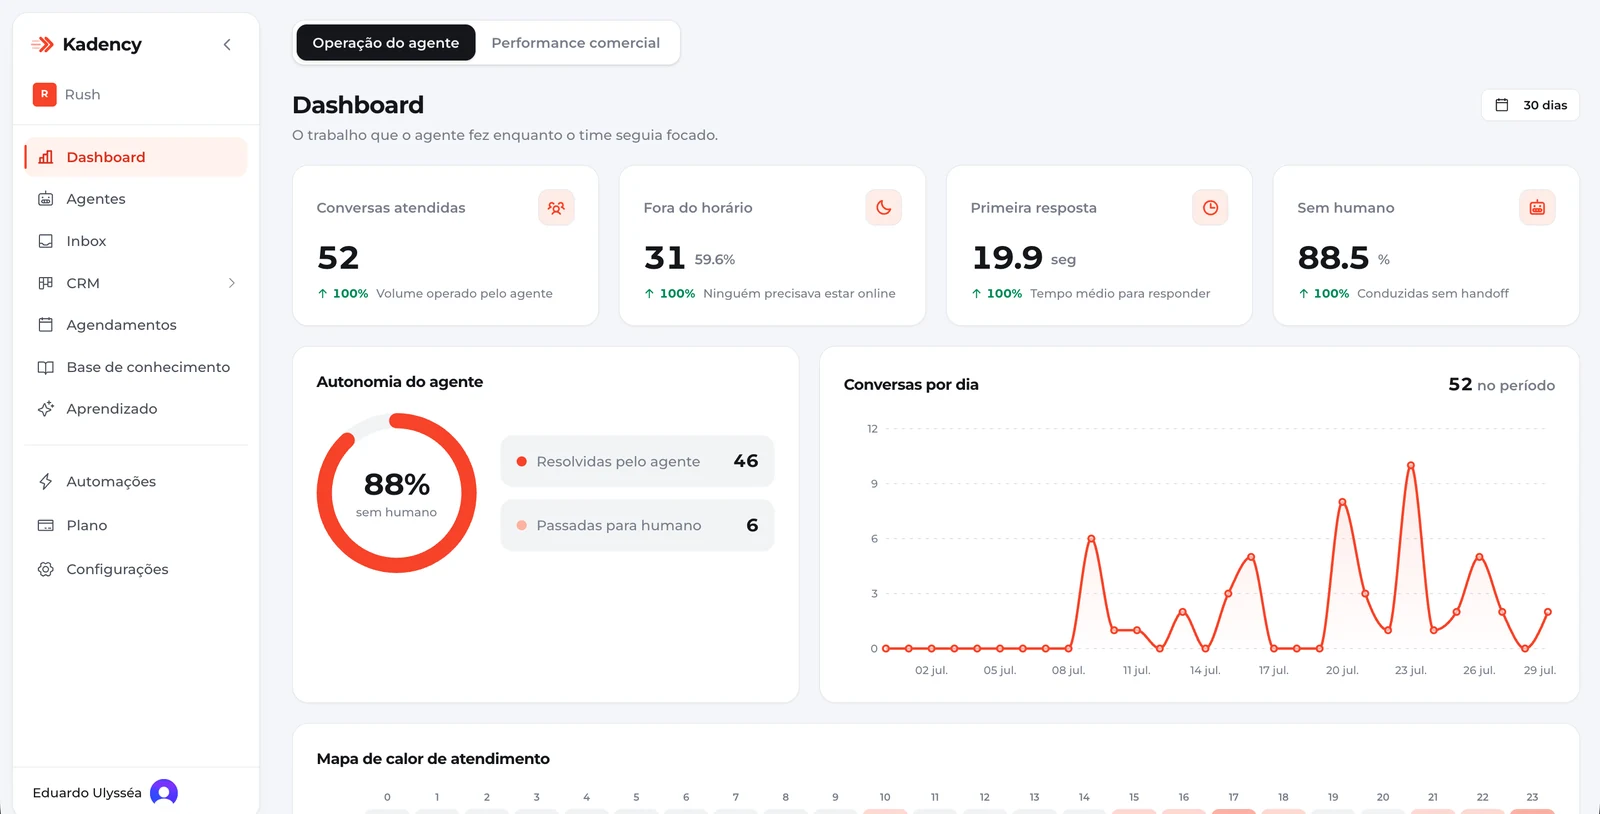Click the Conversas atendidas people icon
This screenshot has width=1600, height=814.
coord(556,208)
